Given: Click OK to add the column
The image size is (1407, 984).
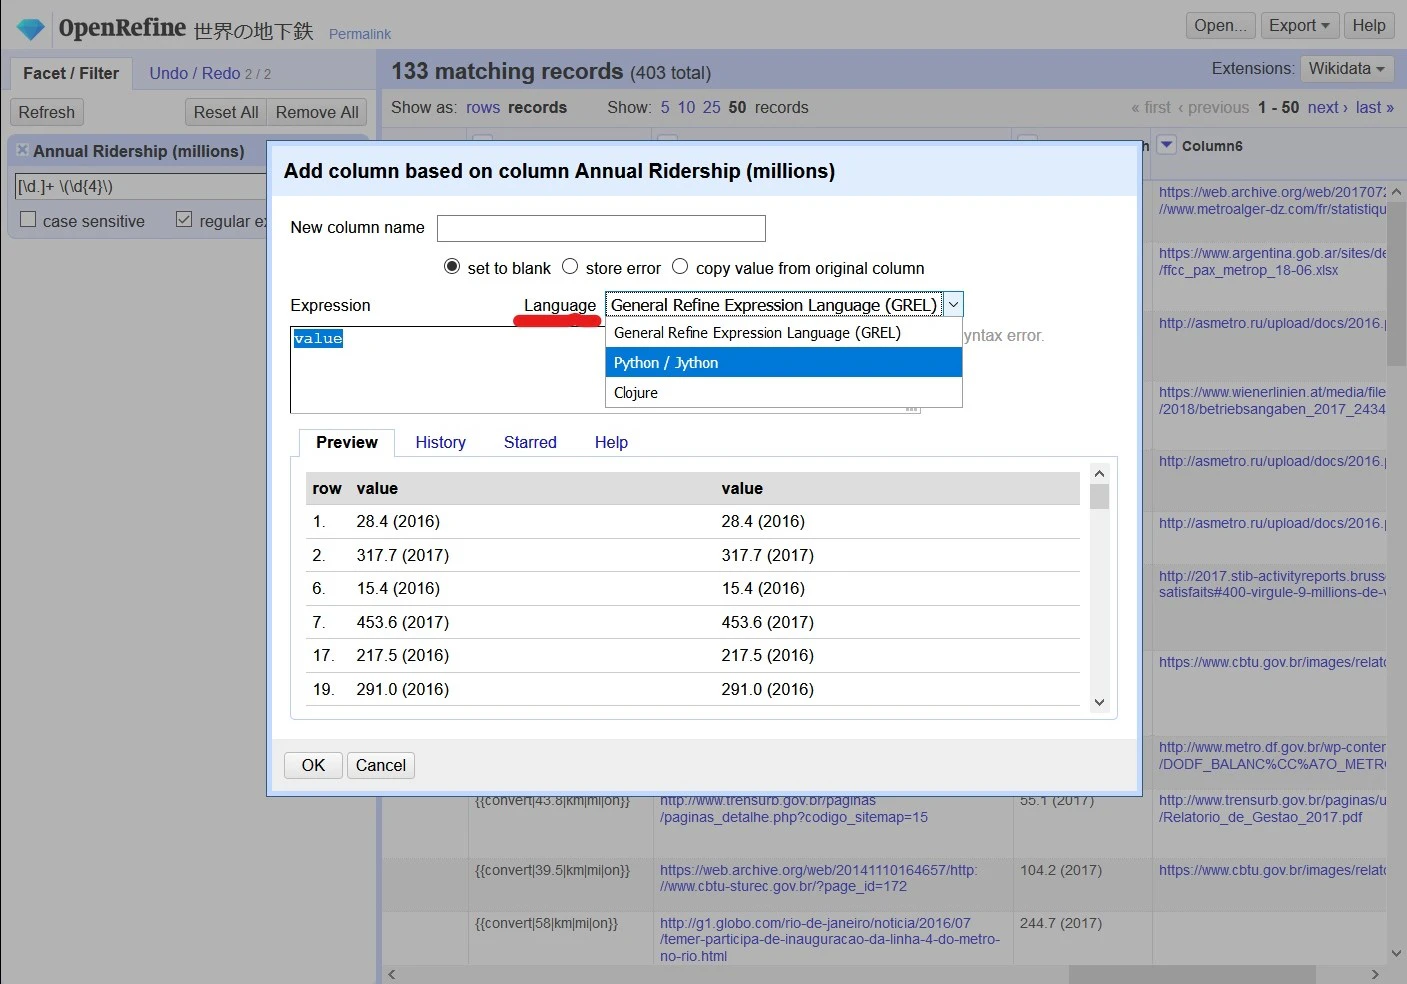Looking at the screenshot, I should click(313, 765).
